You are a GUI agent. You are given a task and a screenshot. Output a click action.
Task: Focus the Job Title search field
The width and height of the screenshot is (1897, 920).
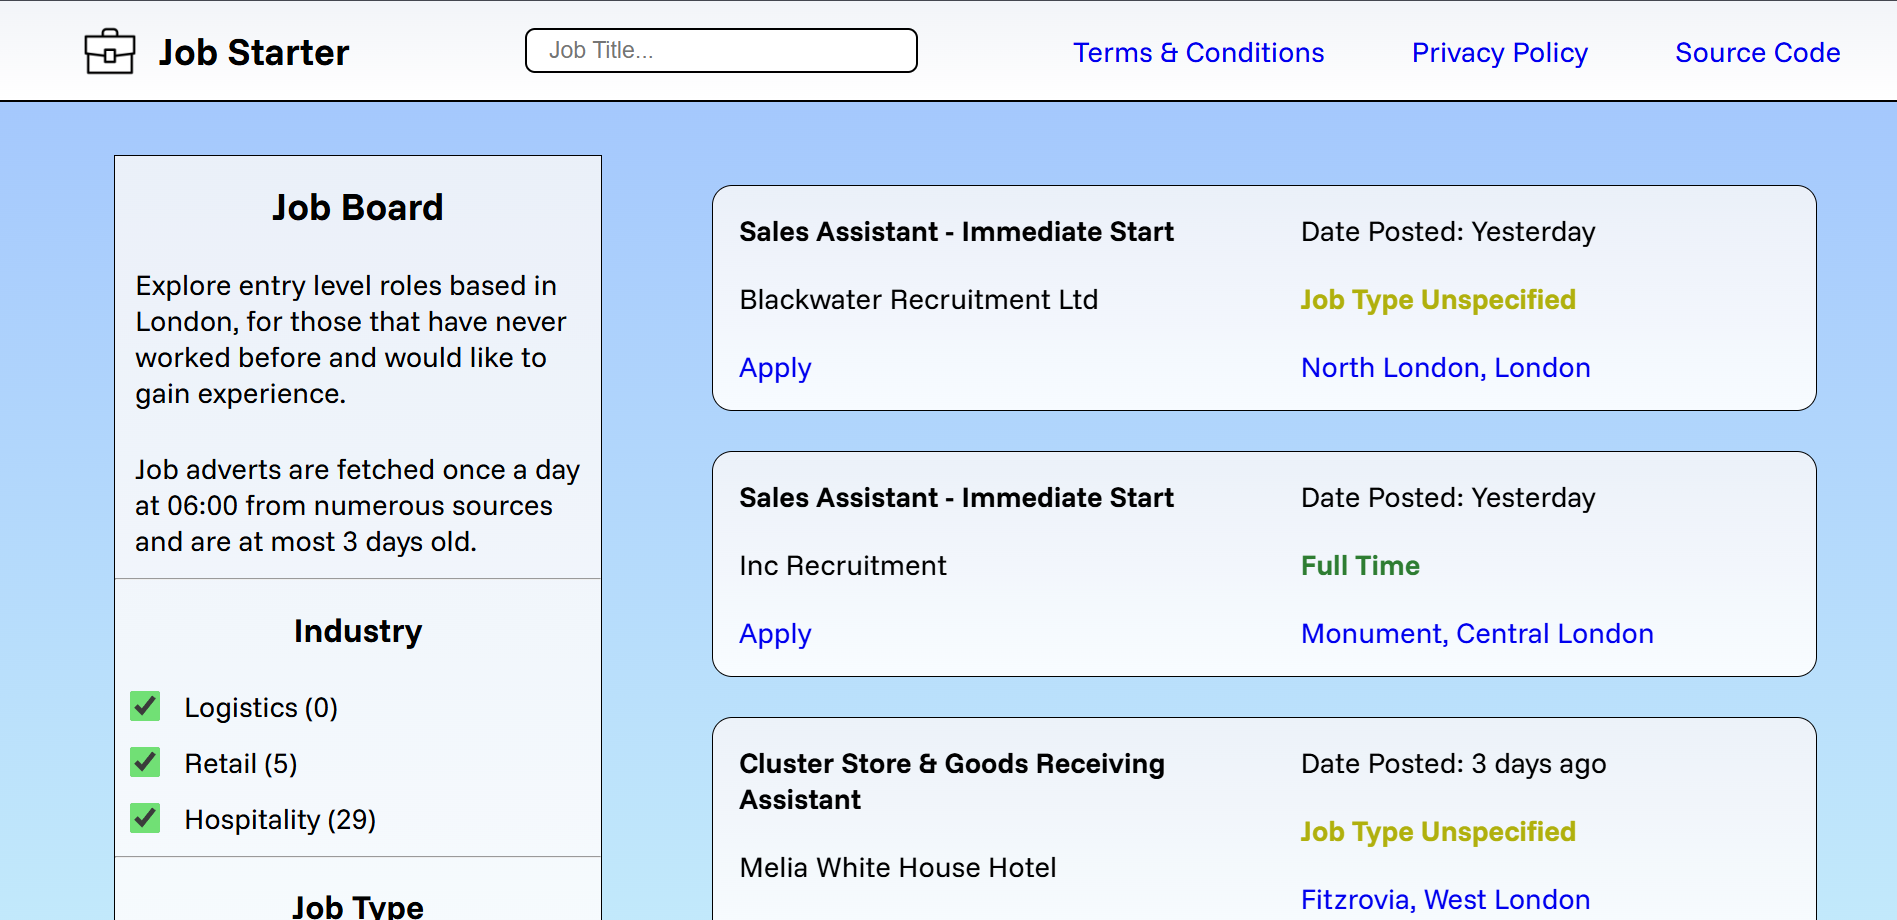tap(721, 50)
